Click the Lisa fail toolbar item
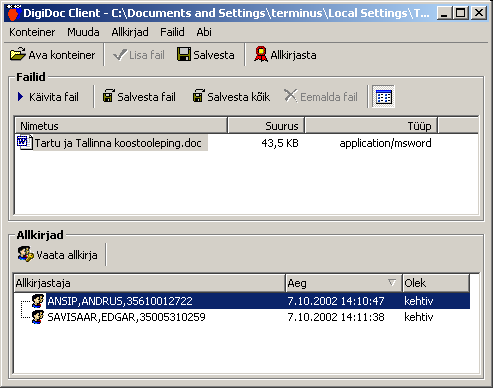The image size is (493, 388). tap(139, 55)
